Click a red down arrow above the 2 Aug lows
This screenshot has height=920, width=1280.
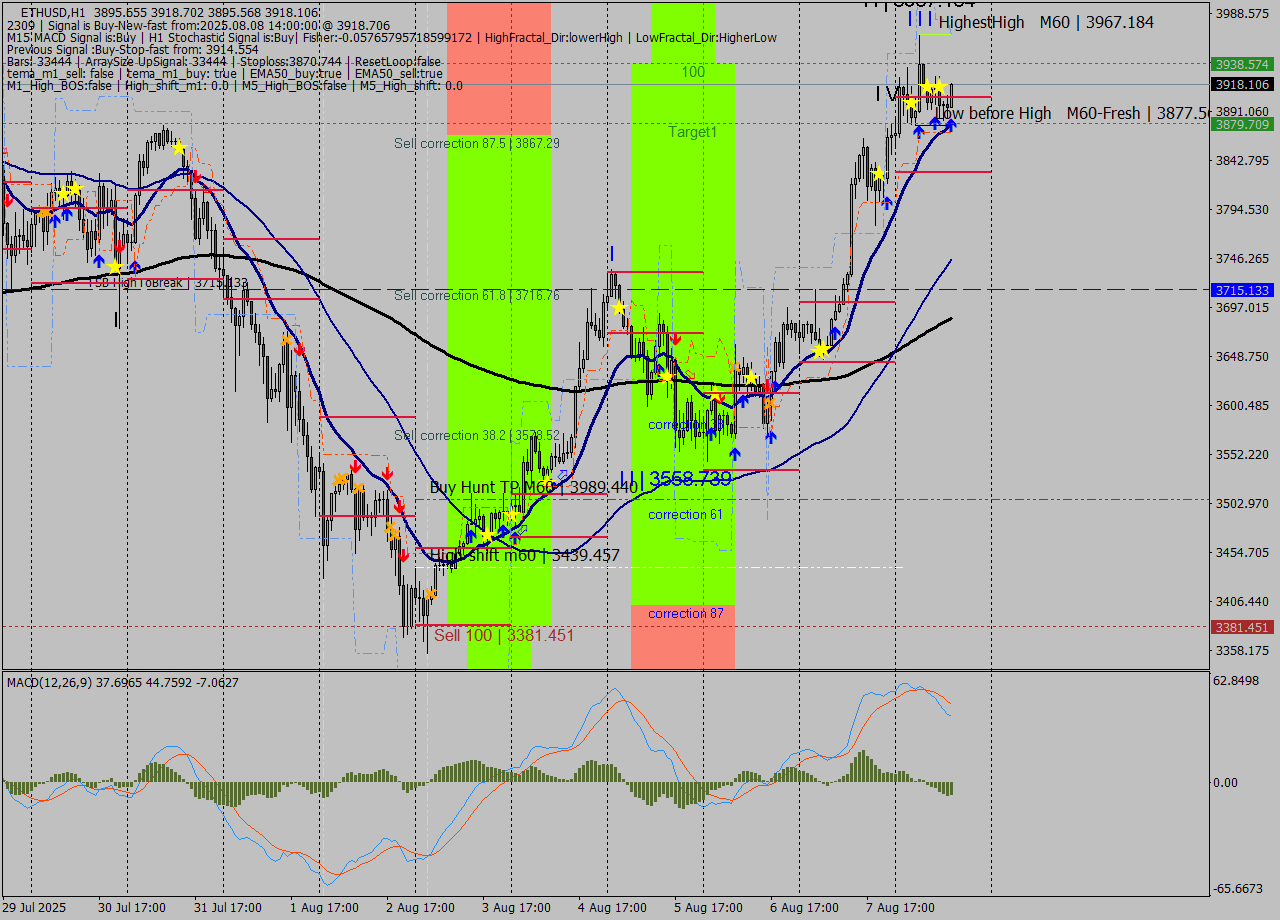coord(404,555)
